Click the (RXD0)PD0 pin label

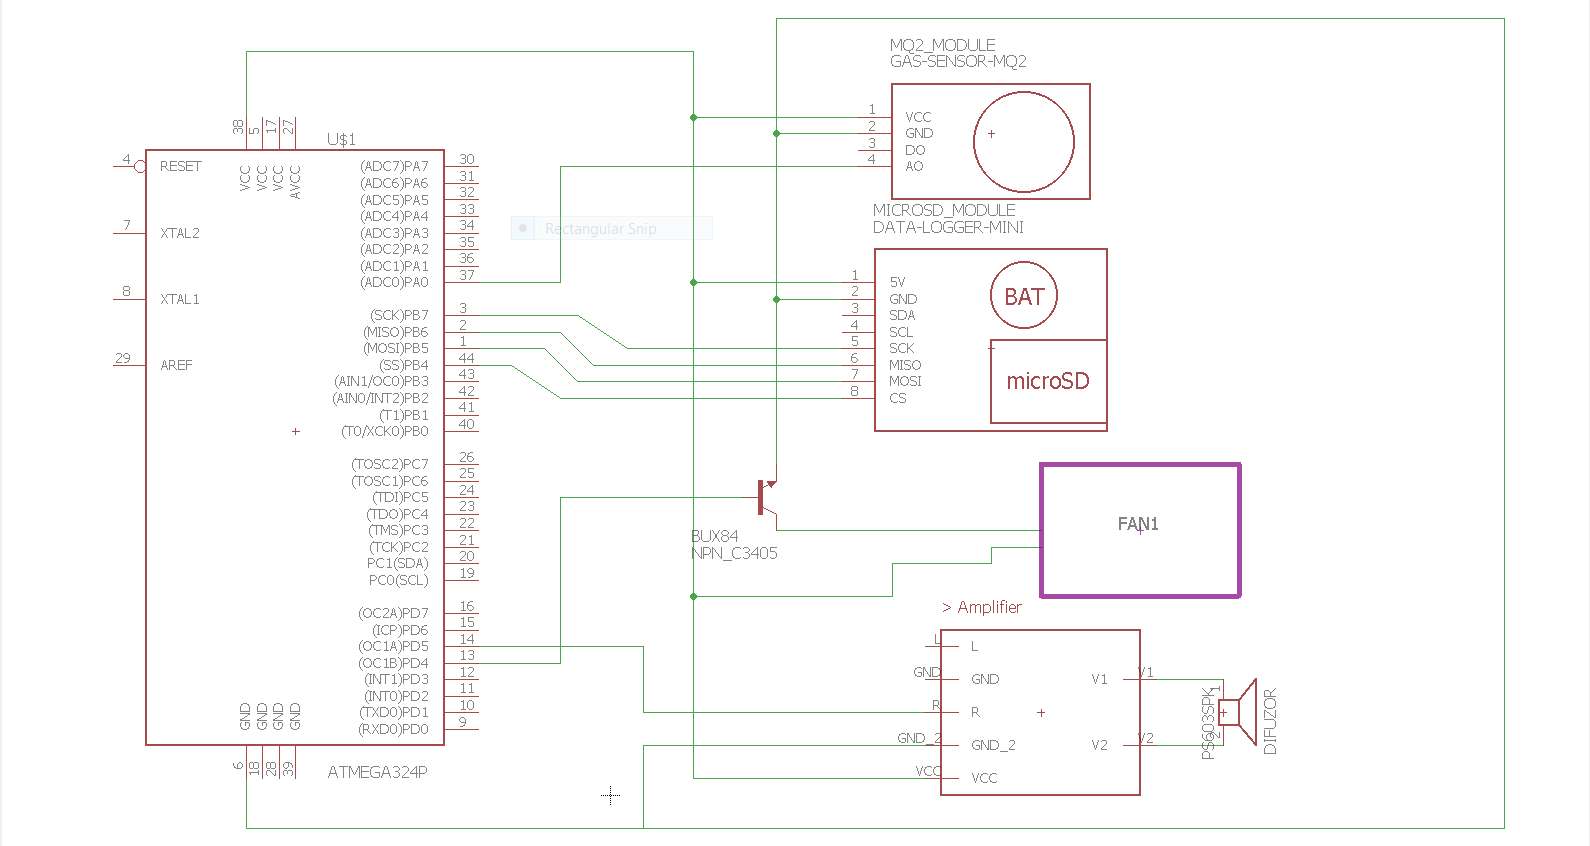394,729
